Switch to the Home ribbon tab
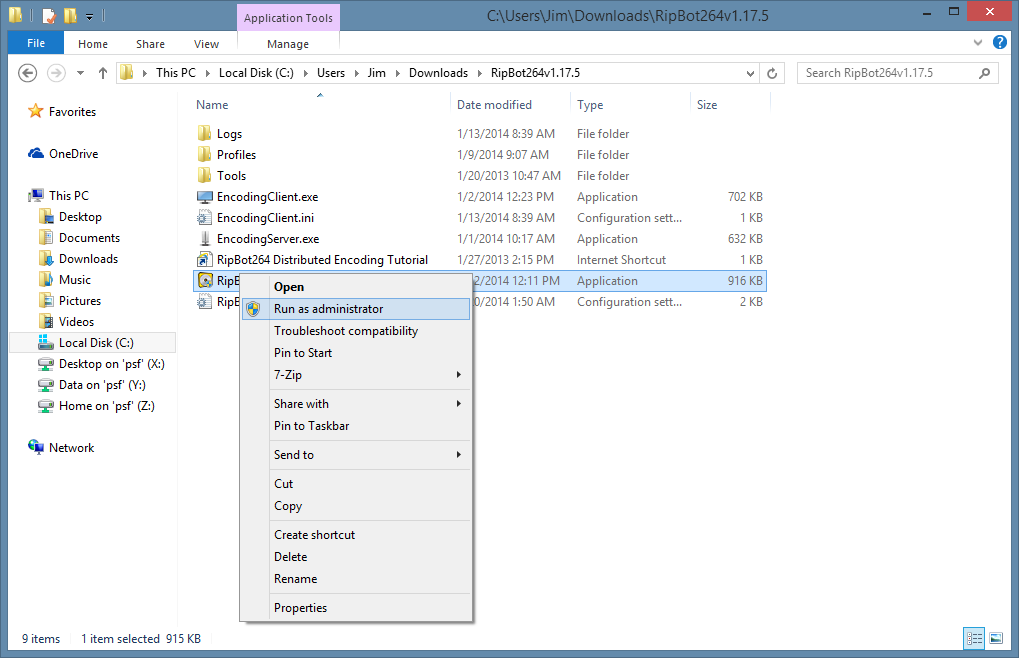 [x=93, y=44]
